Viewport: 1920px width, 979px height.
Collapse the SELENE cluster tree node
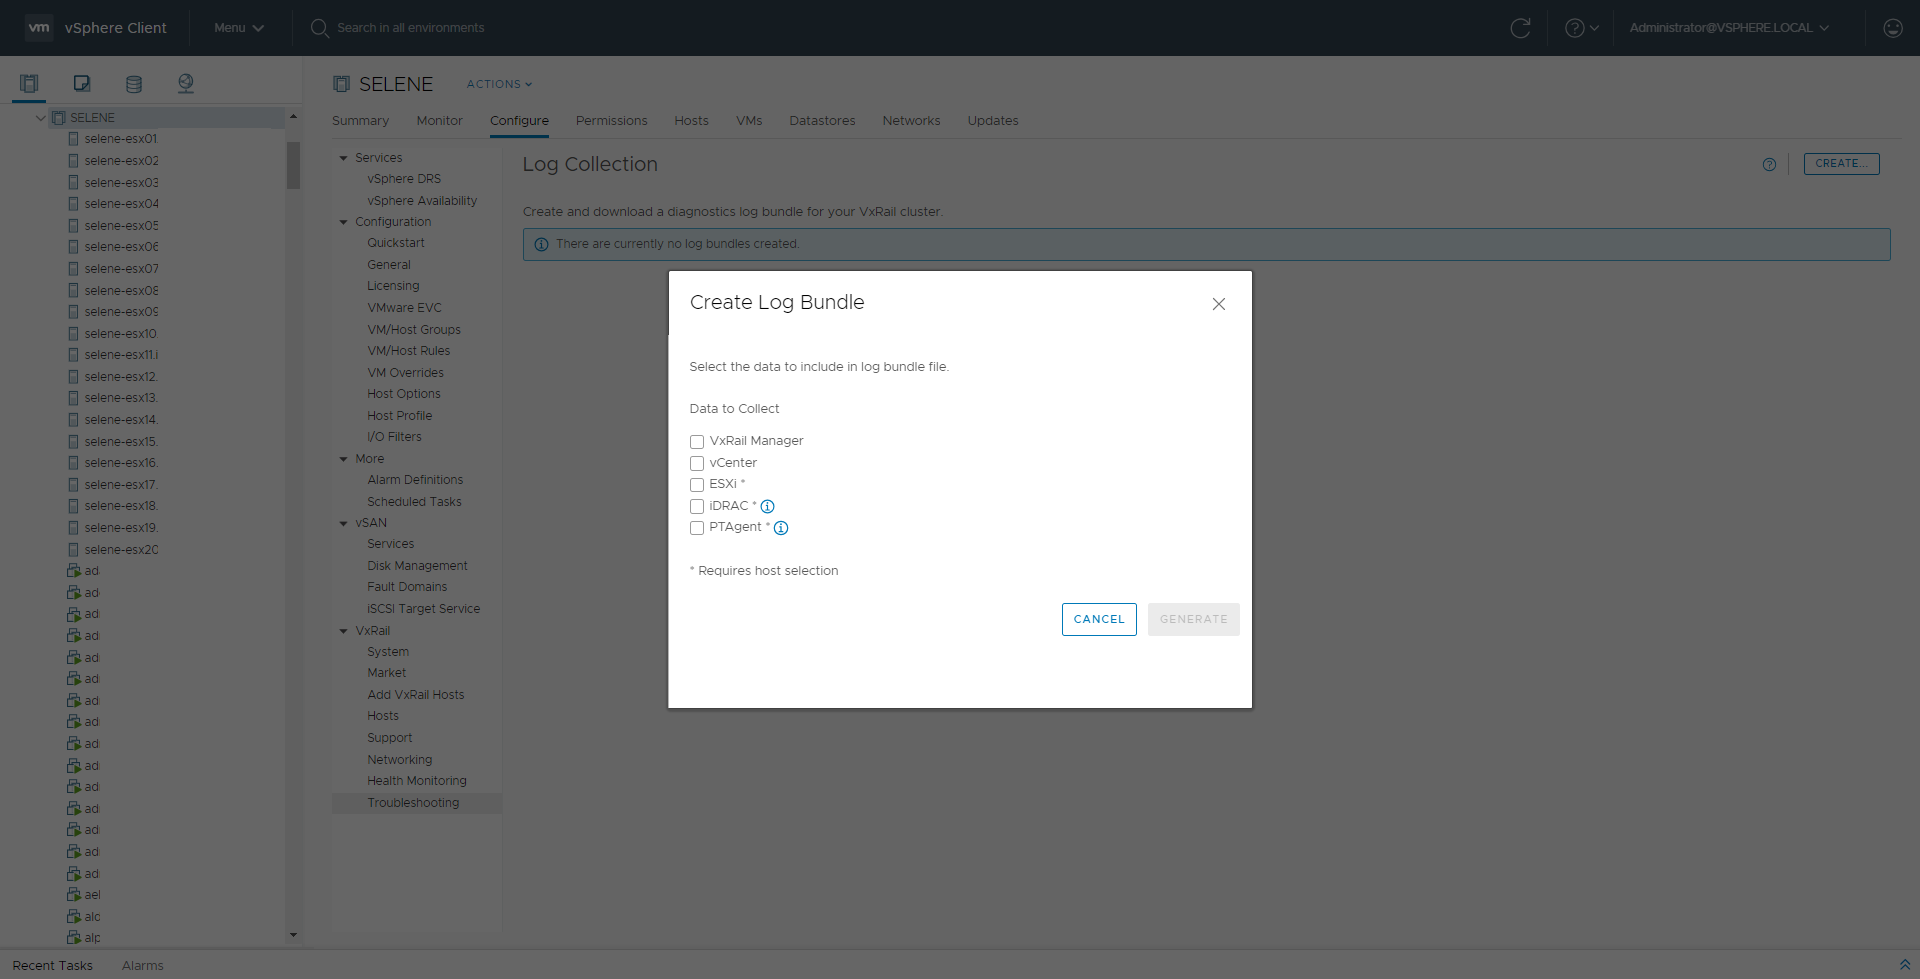[40, 118]
